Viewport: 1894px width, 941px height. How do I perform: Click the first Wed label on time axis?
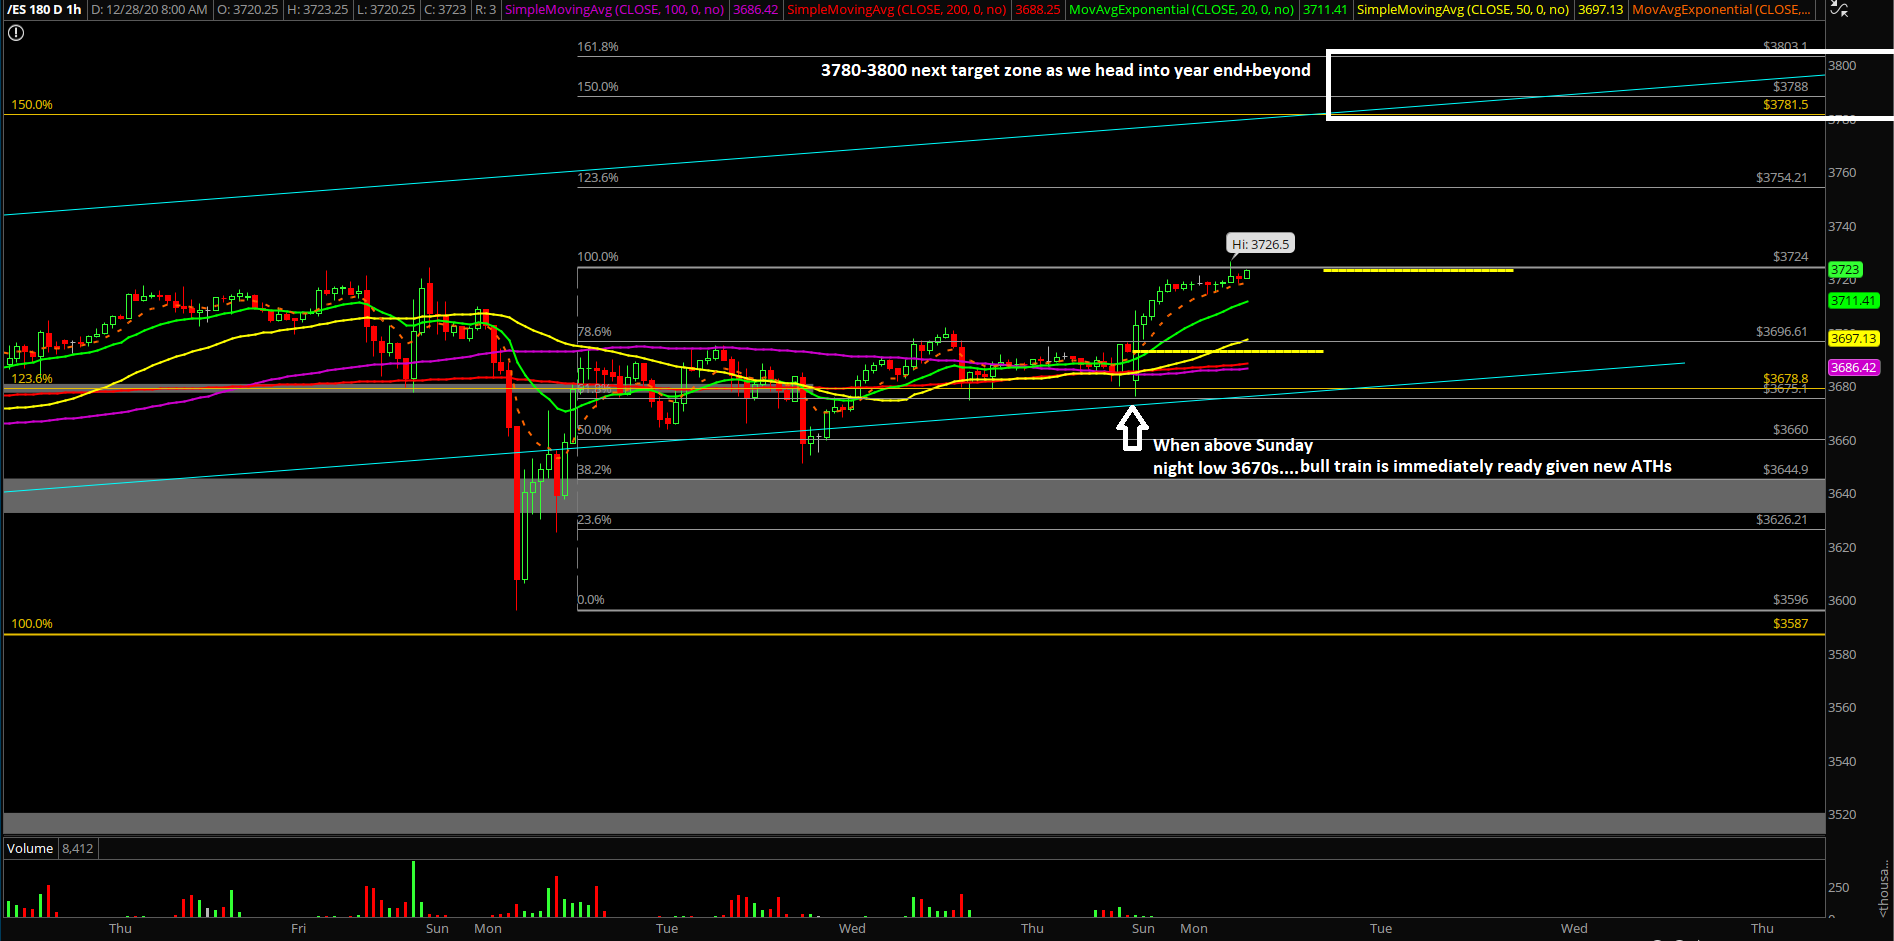(x=852, y=929)
